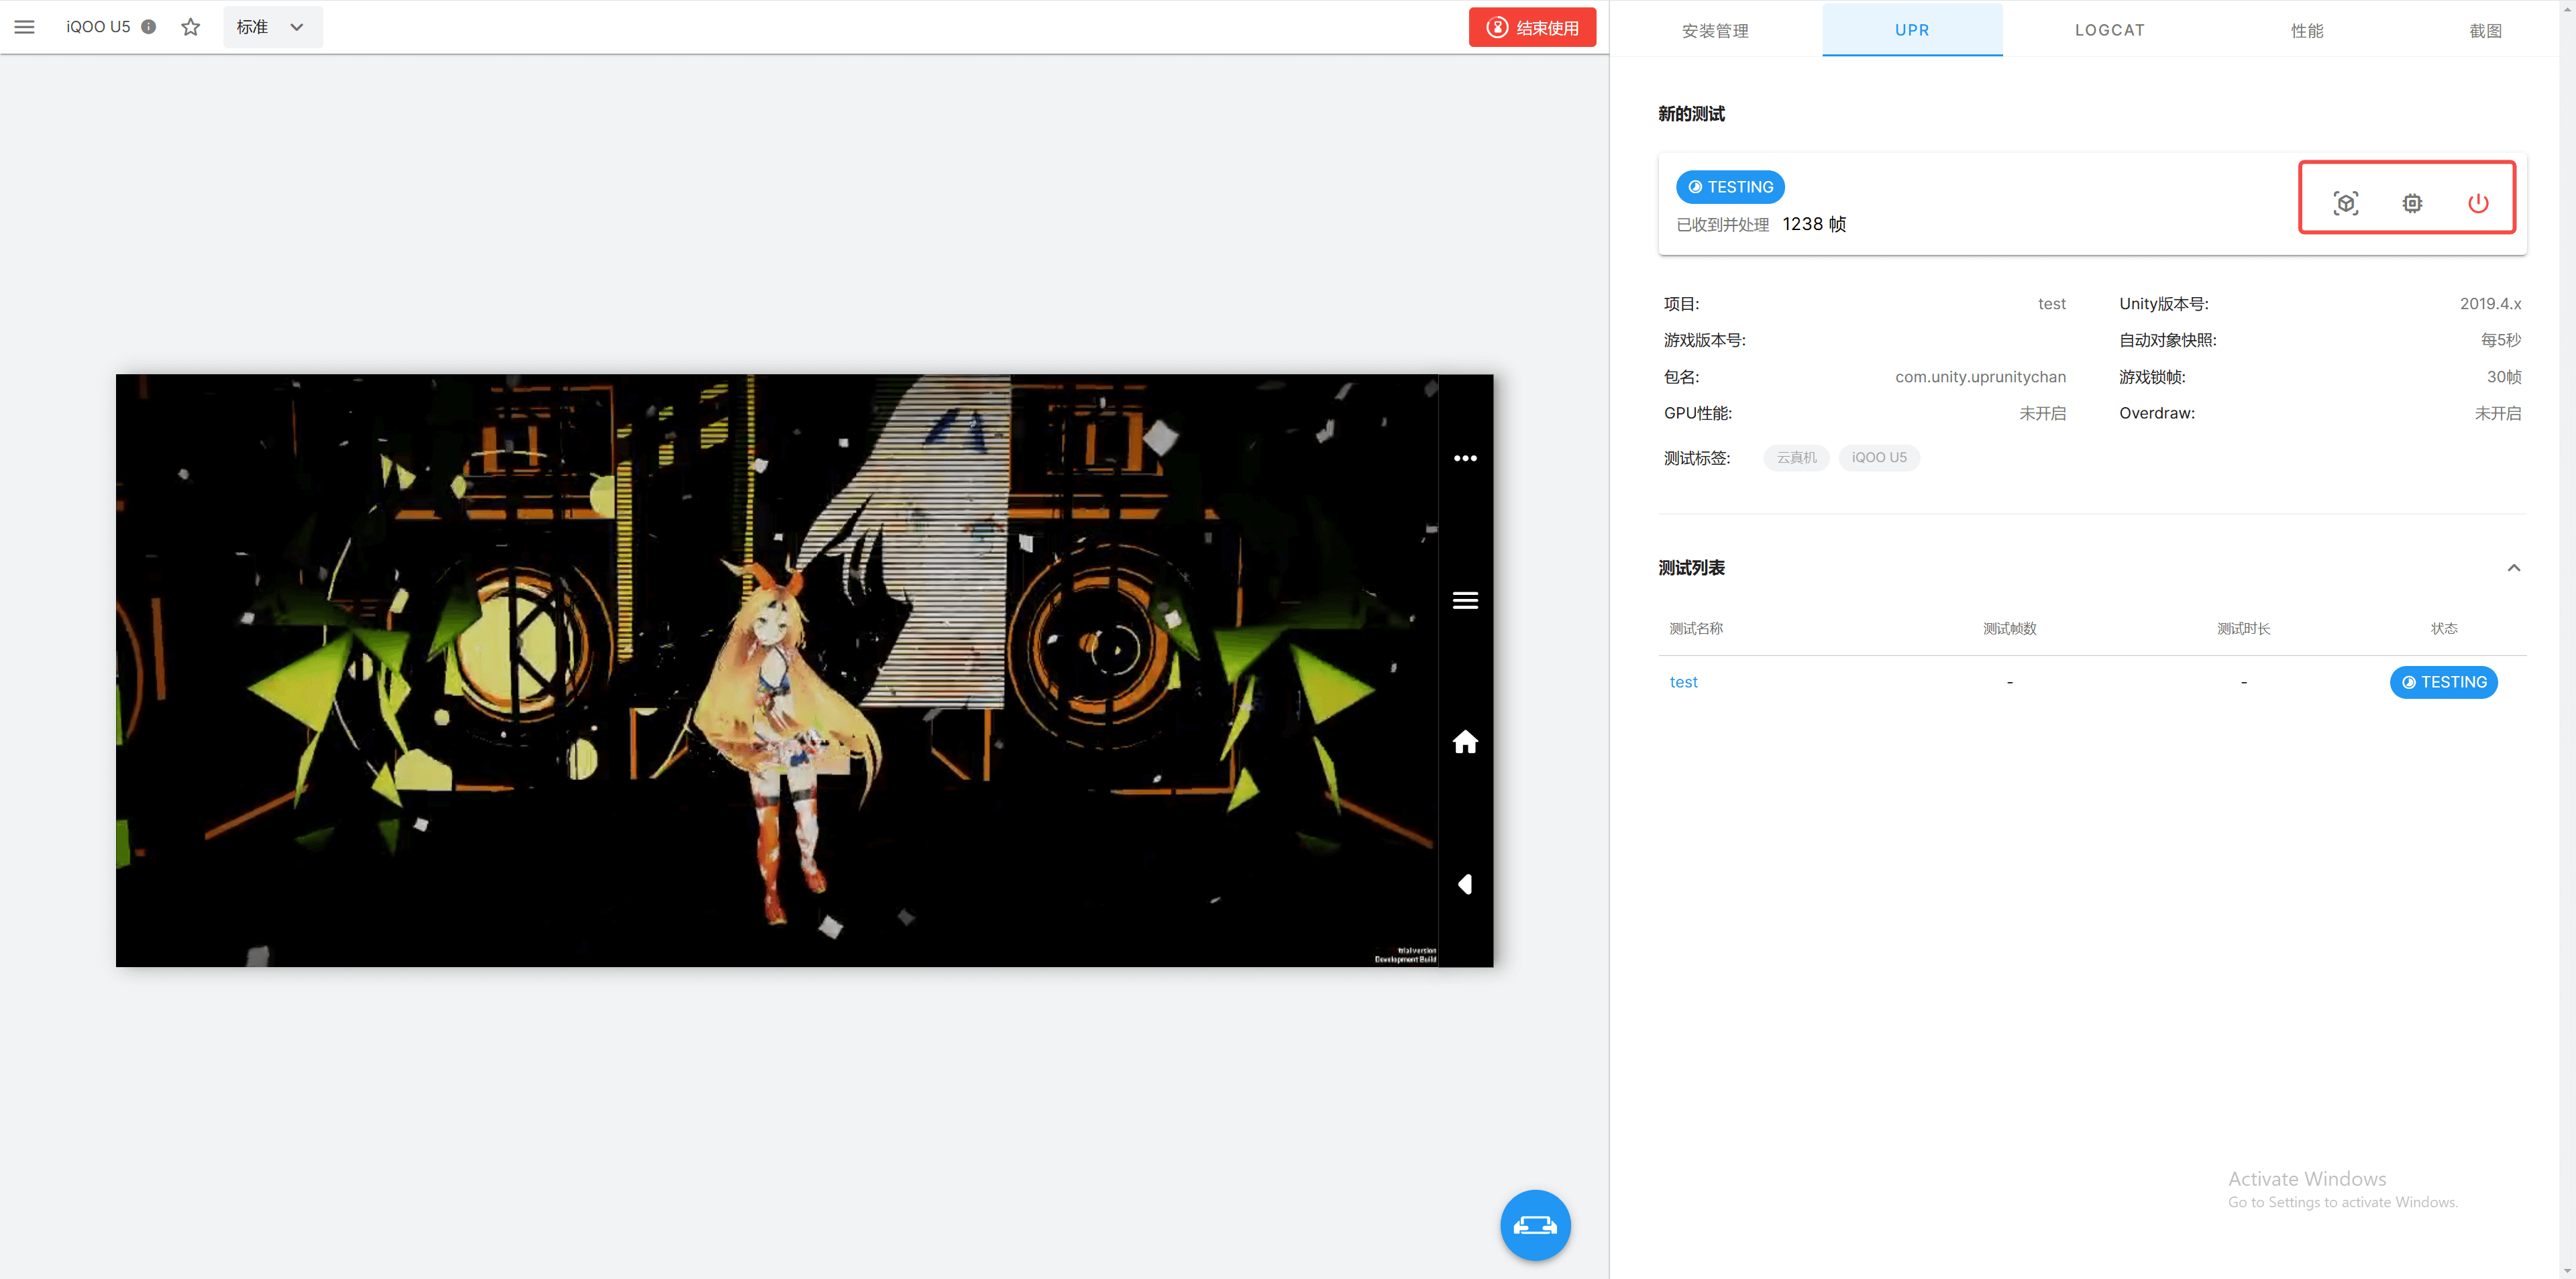Switch to the LOGCAT tab

2109,30
